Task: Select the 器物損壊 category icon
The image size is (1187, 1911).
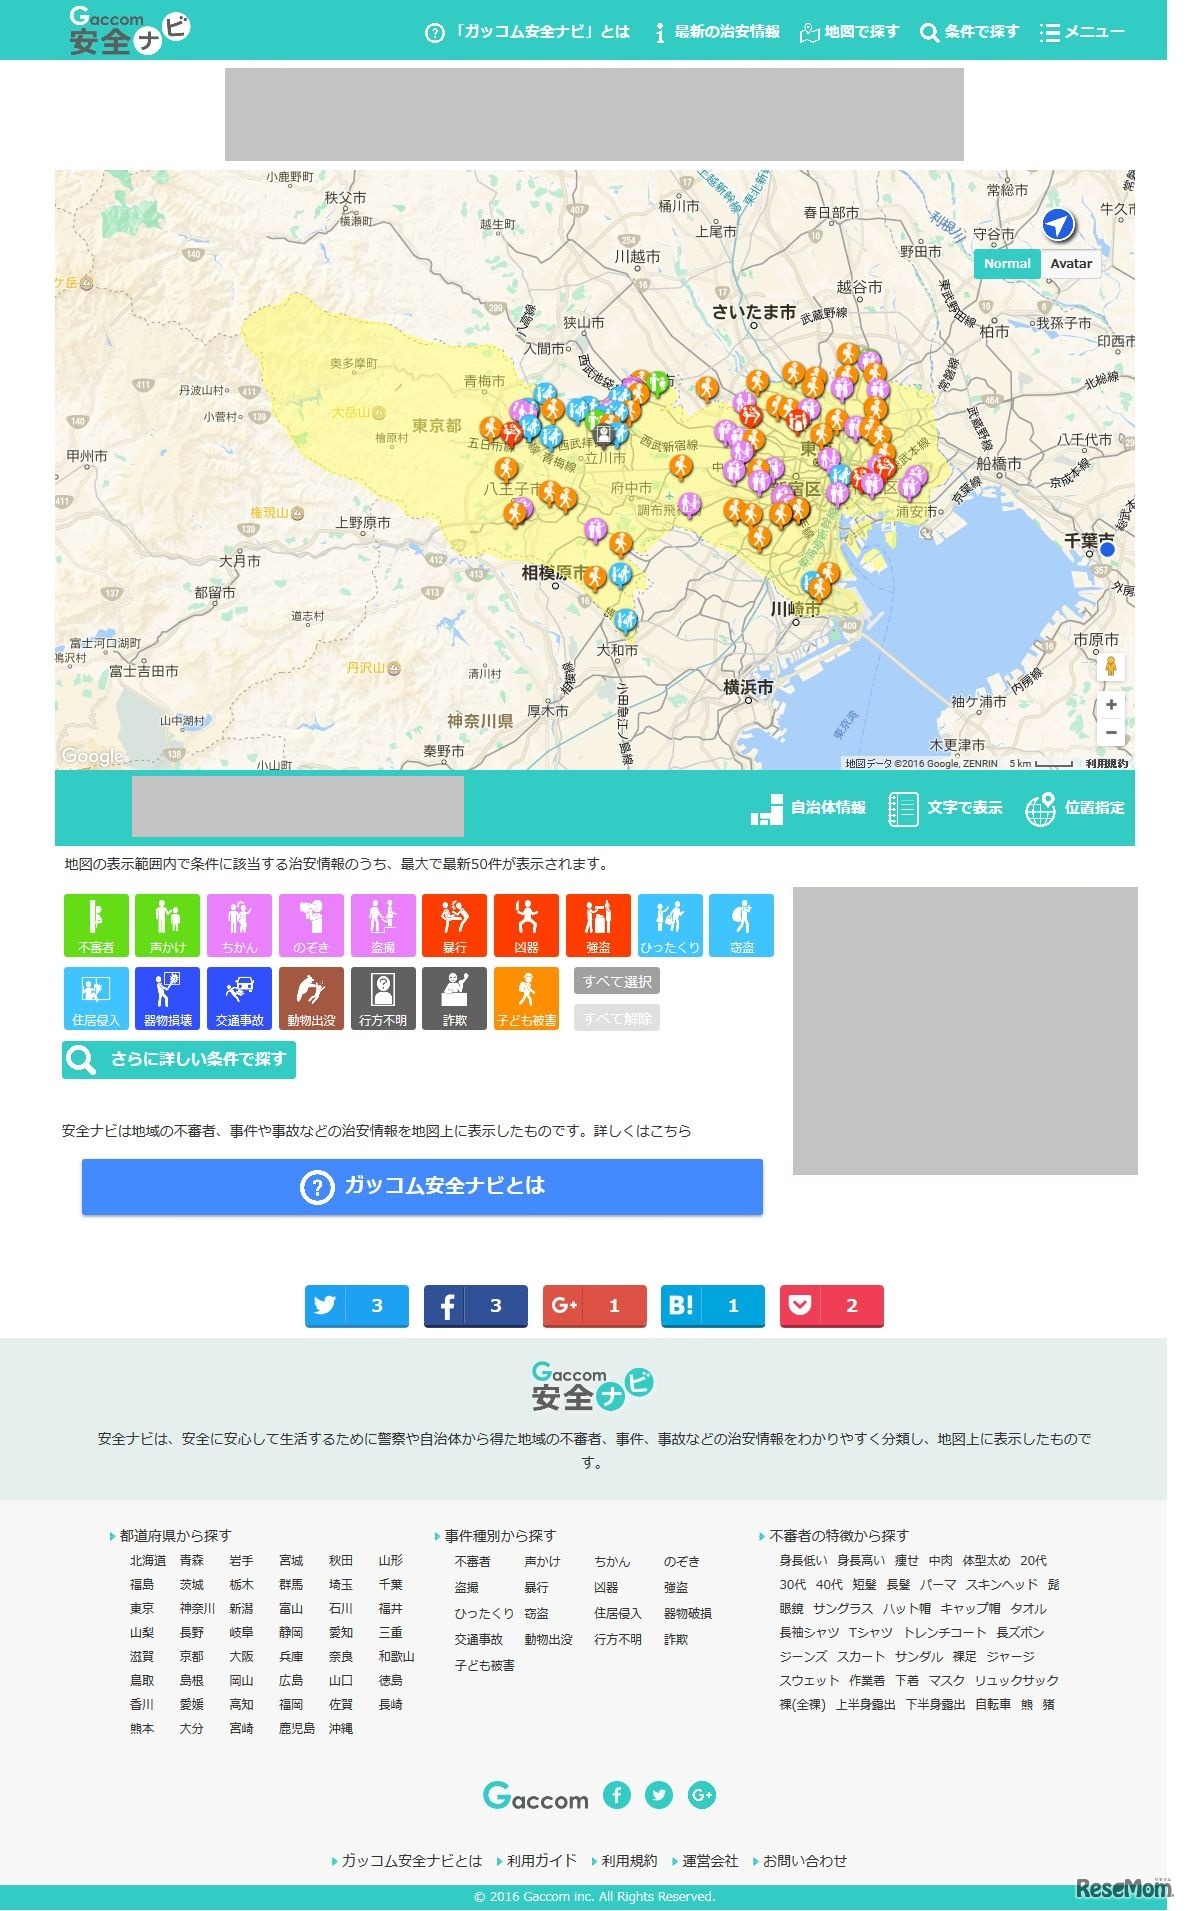Action: [x=168, y=998]
